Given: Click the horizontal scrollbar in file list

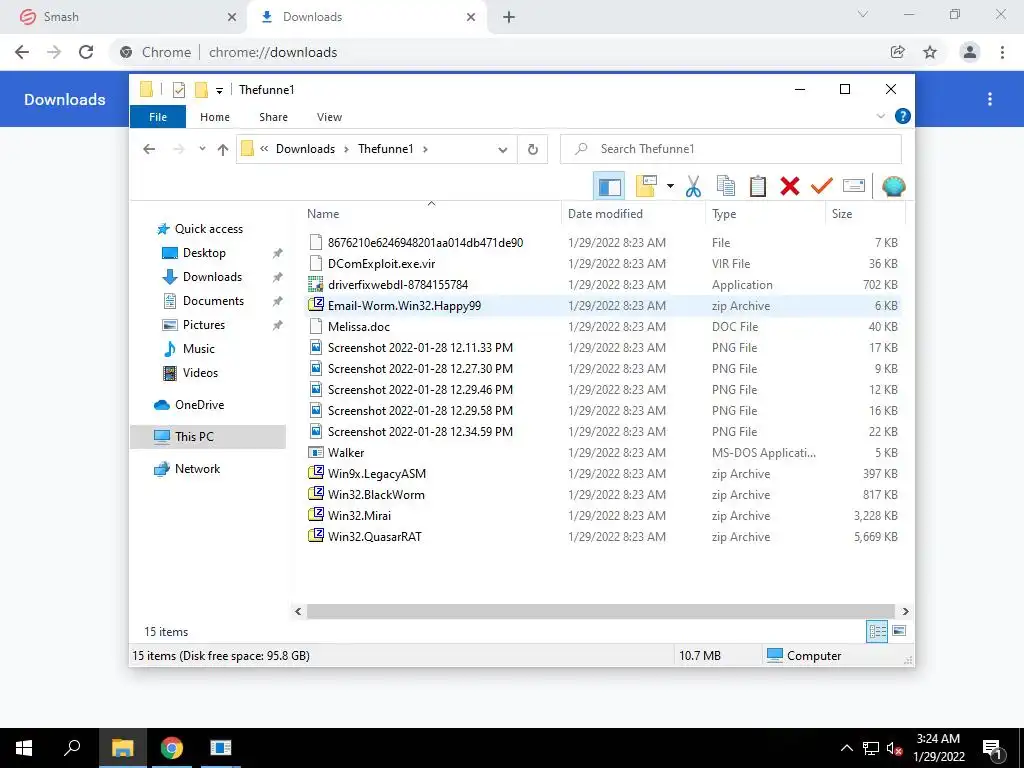Looking at the screenshot, I should pyautogui.click(x=601, y=611).
